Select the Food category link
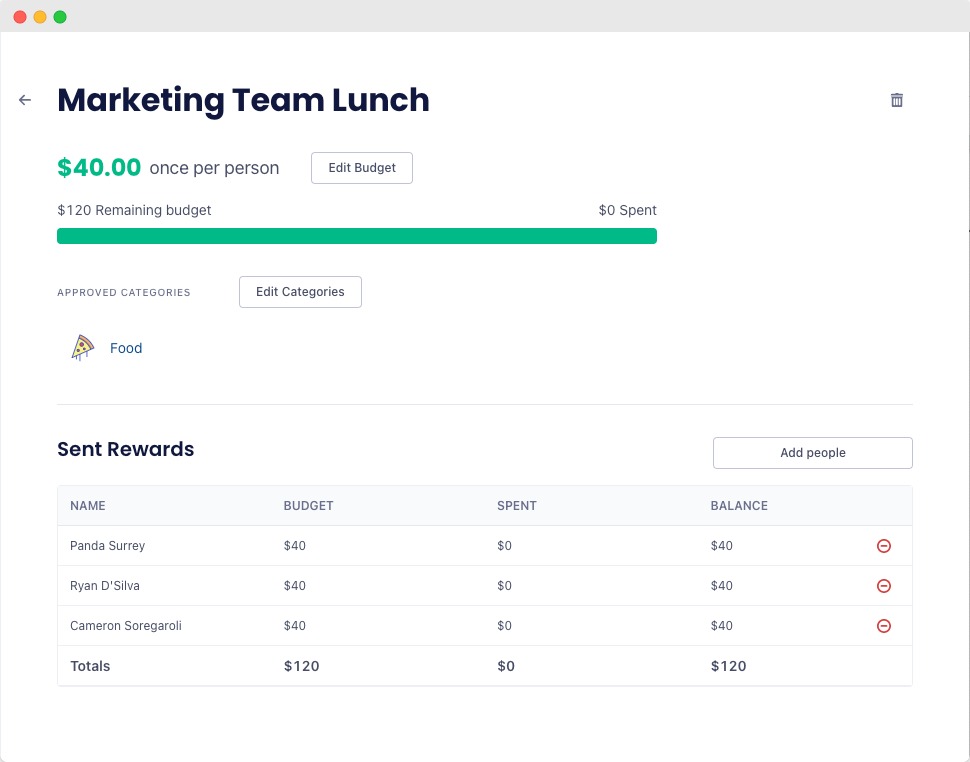 pos(126,348)
